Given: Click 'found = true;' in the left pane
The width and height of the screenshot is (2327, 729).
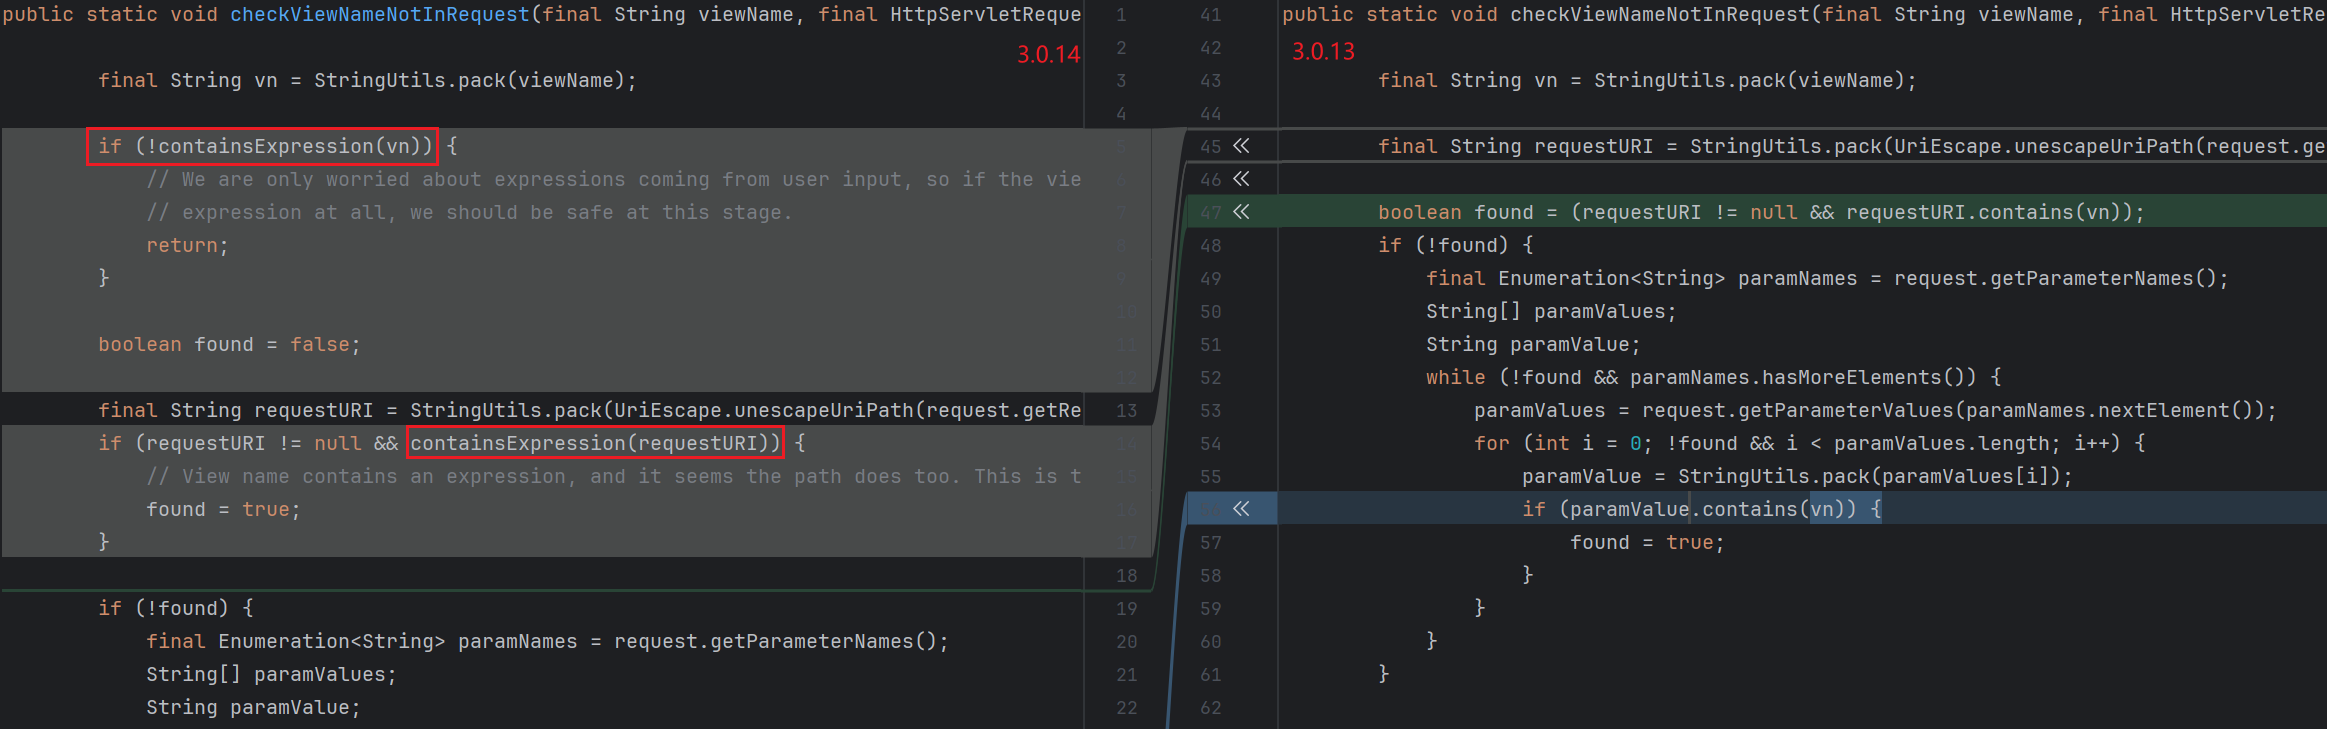Looking at the screenshot, I should pos(223,510).
